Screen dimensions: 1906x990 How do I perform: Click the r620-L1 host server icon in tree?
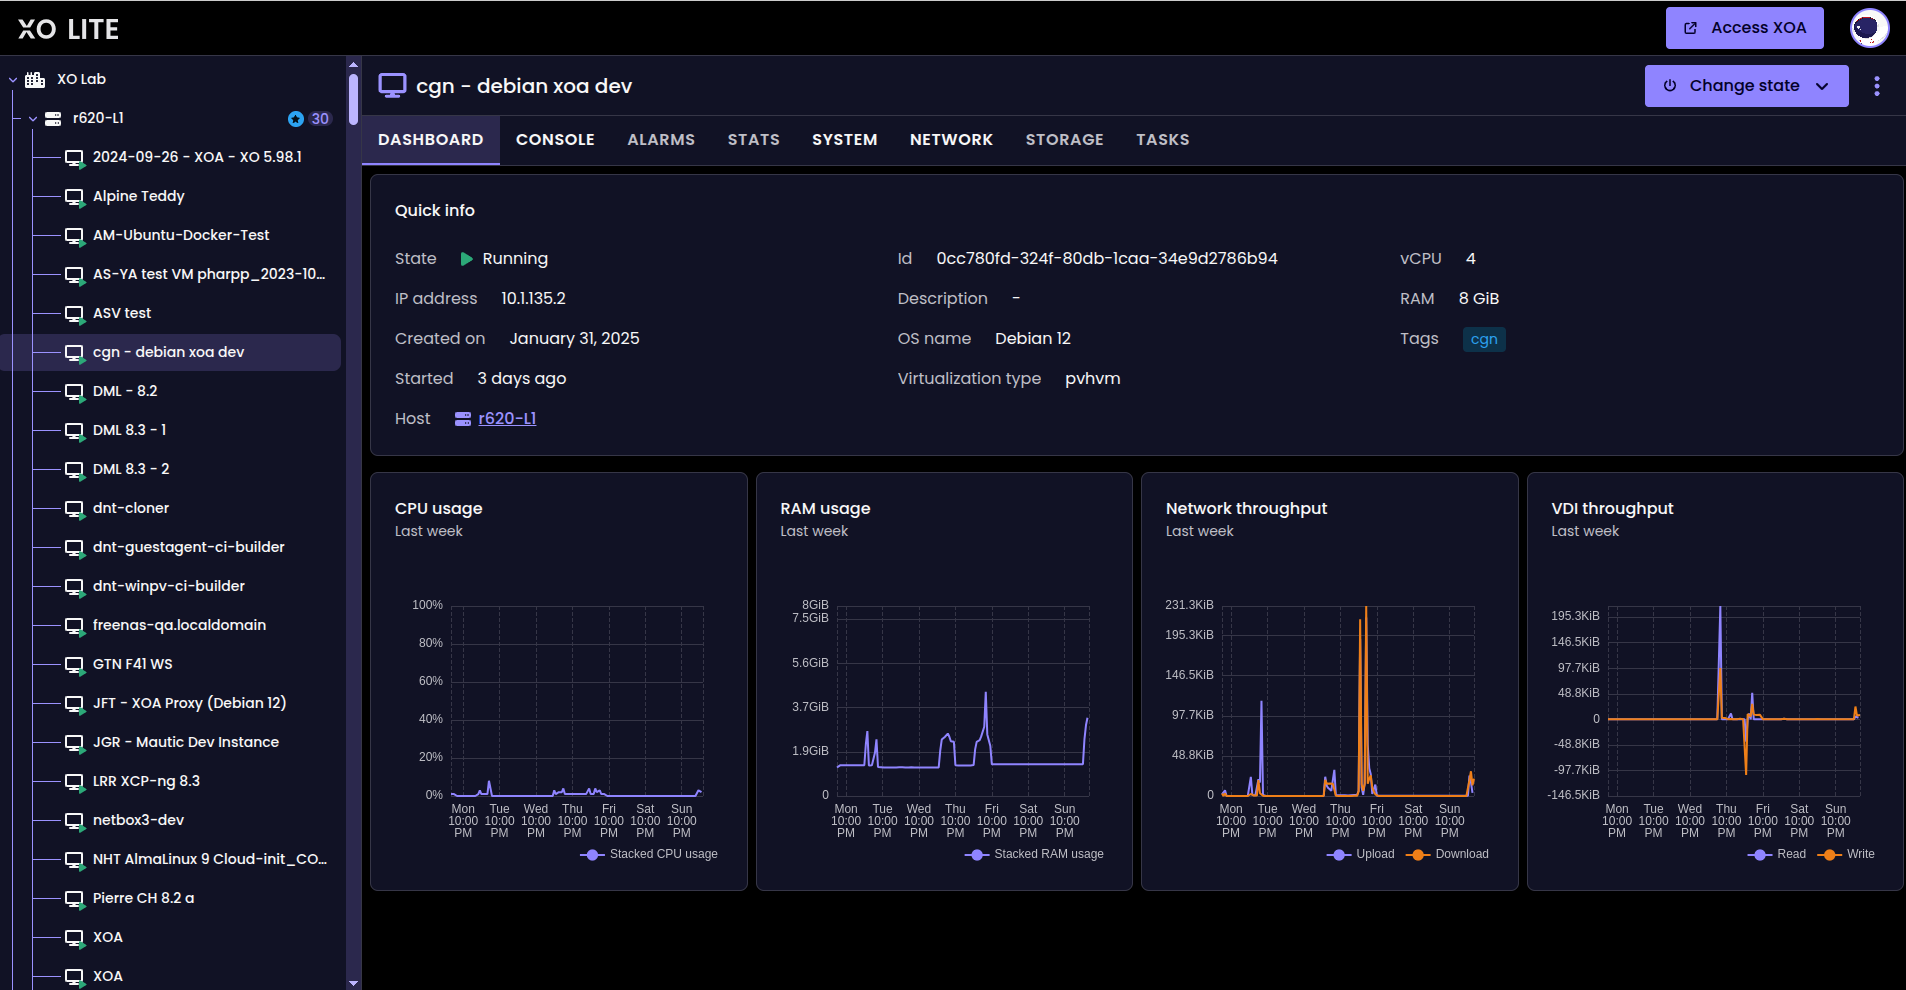[54, 118]
